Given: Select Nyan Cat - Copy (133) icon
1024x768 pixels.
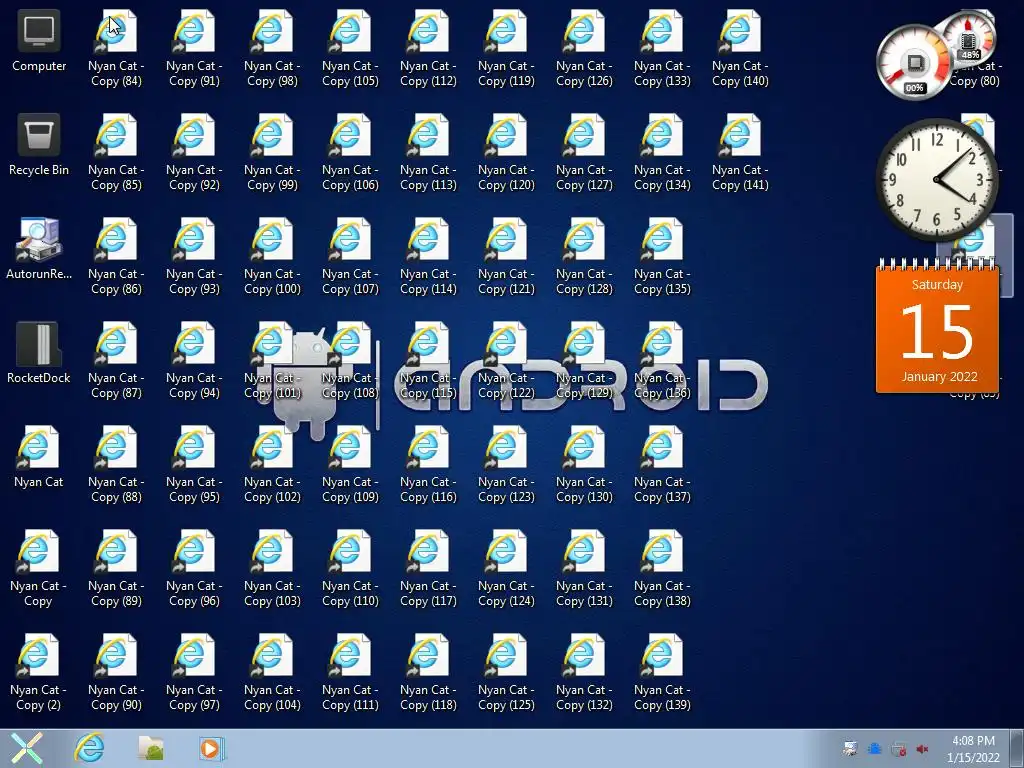Looking at the screenshot, I should pyautogui.click(x=662, y=49).
